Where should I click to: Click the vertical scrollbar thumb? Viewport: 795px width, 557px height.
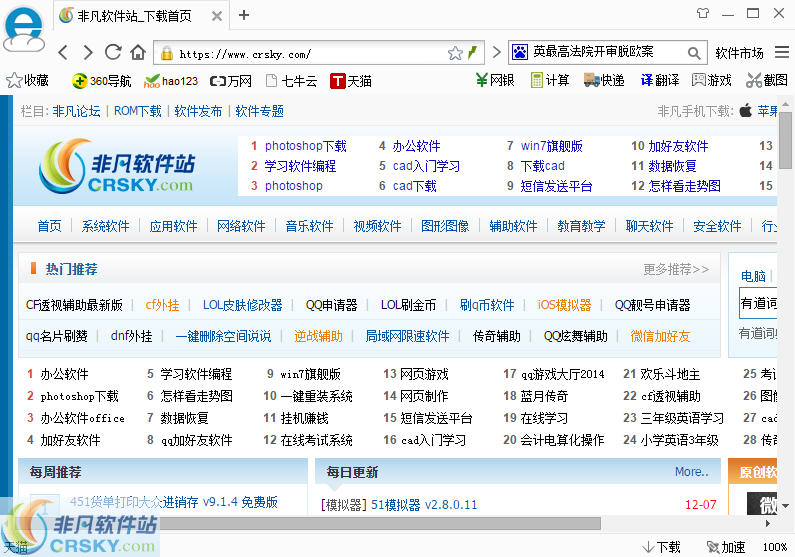[x=785, y=141]
